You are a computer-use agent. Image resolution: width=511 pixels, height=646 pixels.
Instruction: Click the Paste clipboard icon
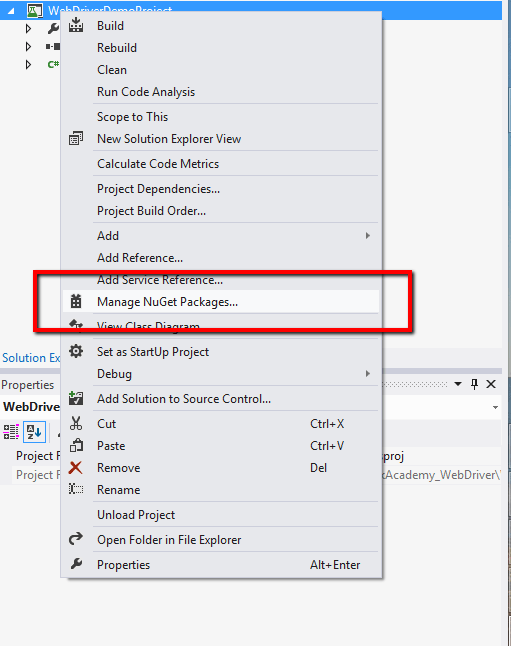coord(76,445)
